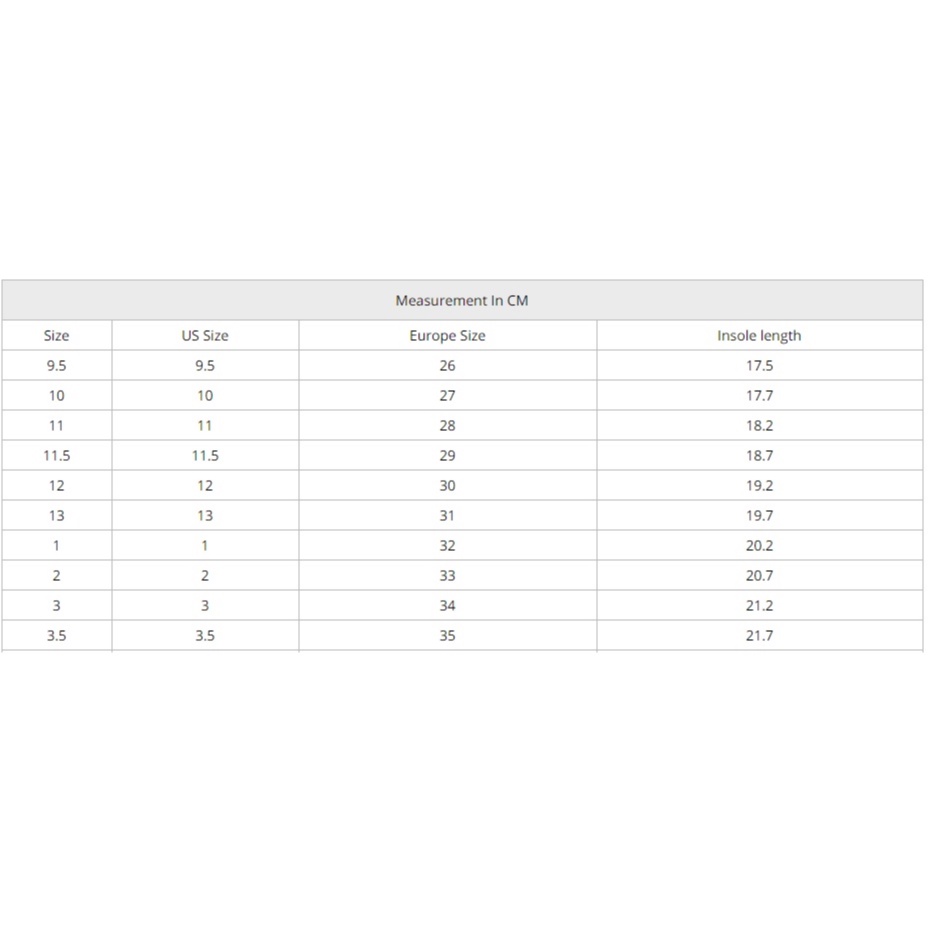Choose Europe Size cell 31
929x929 pixels.
[447, 516]
